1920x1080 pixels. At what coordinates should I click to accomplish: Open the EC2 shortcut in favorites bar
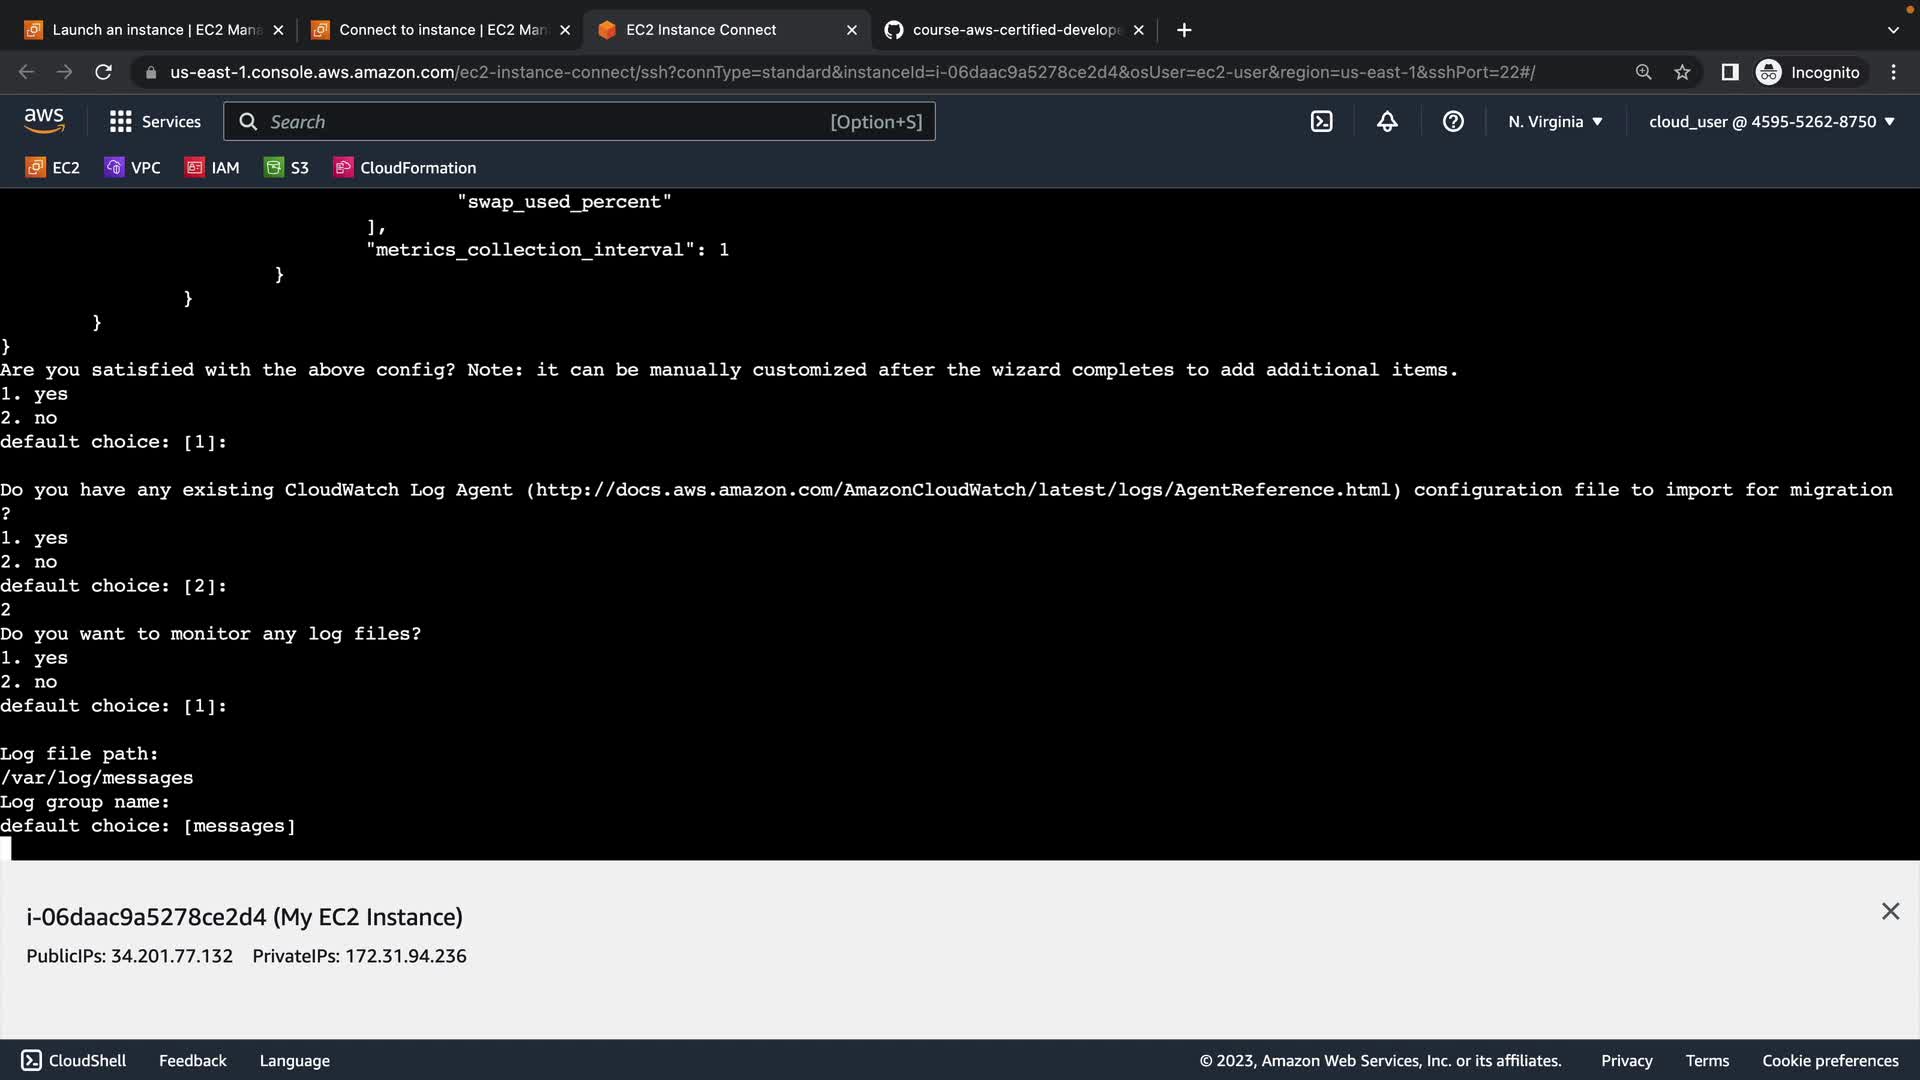pyautogui.click(x=53, y=167)
